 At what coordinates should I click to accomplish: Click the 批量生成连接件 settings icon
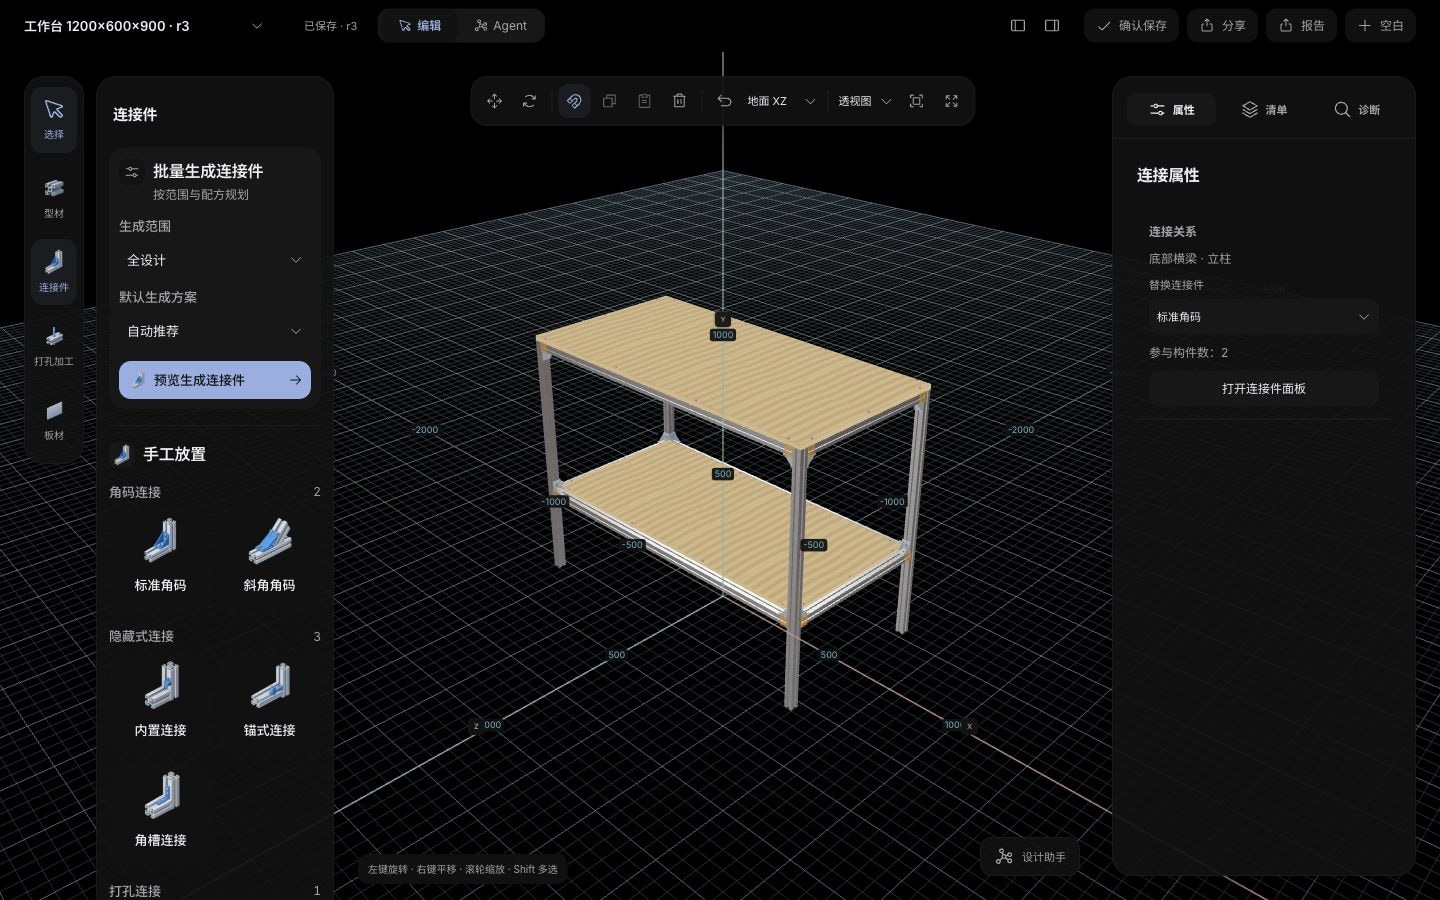click(x=132, y=172)
